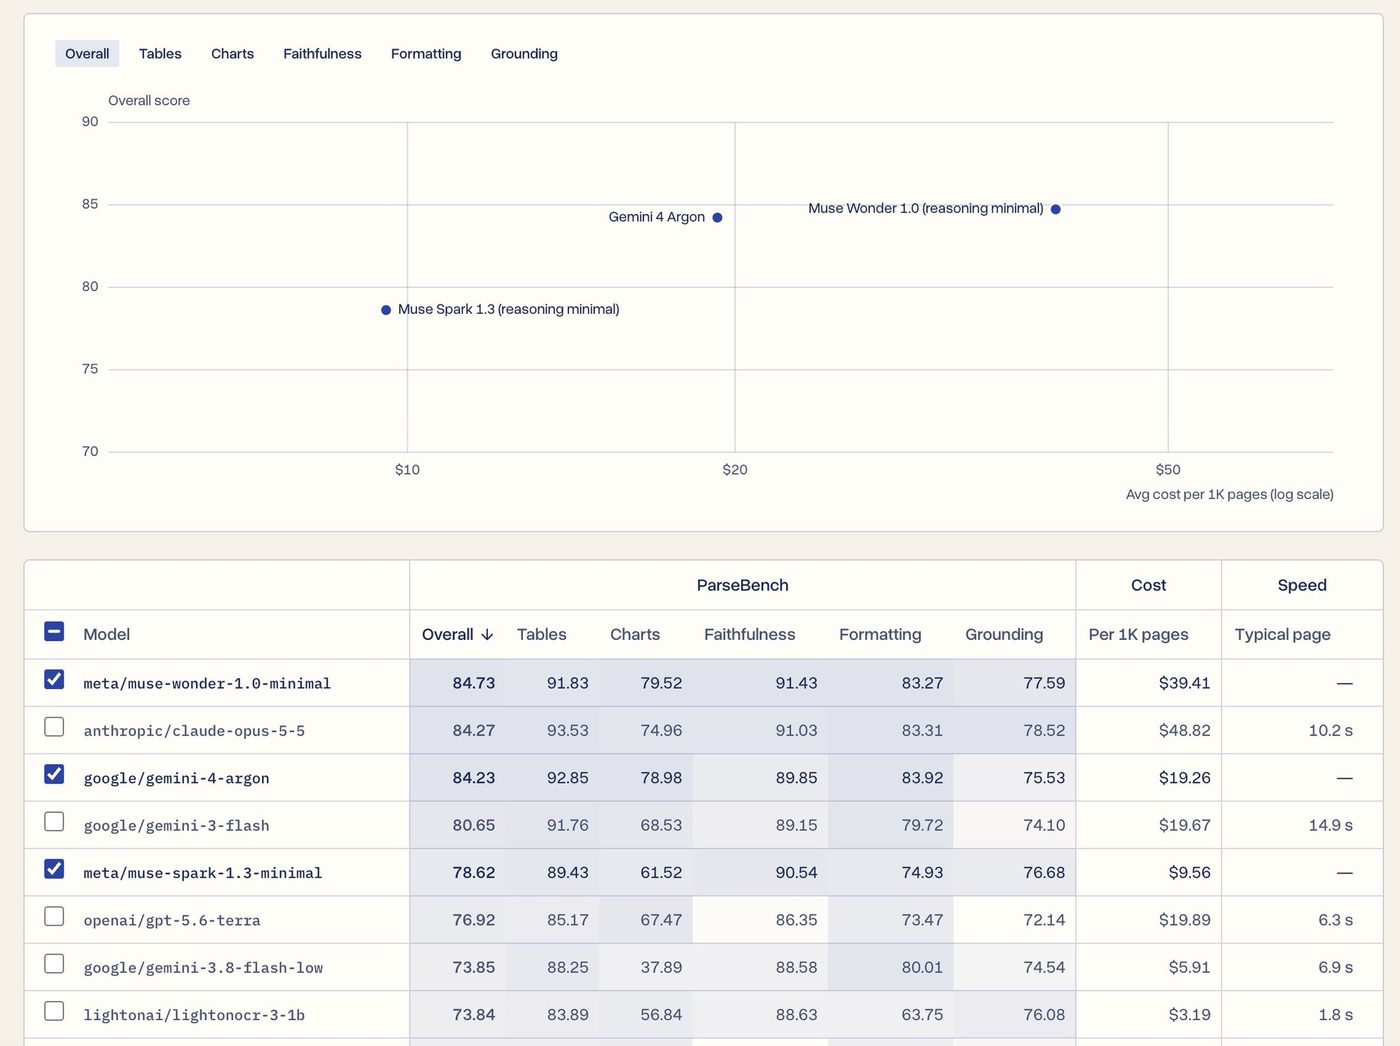1400x1046 pixels.
Task: Click the Muse Spark 1.3 chart label
Action: pyautogui.click(x=509, y=310)
